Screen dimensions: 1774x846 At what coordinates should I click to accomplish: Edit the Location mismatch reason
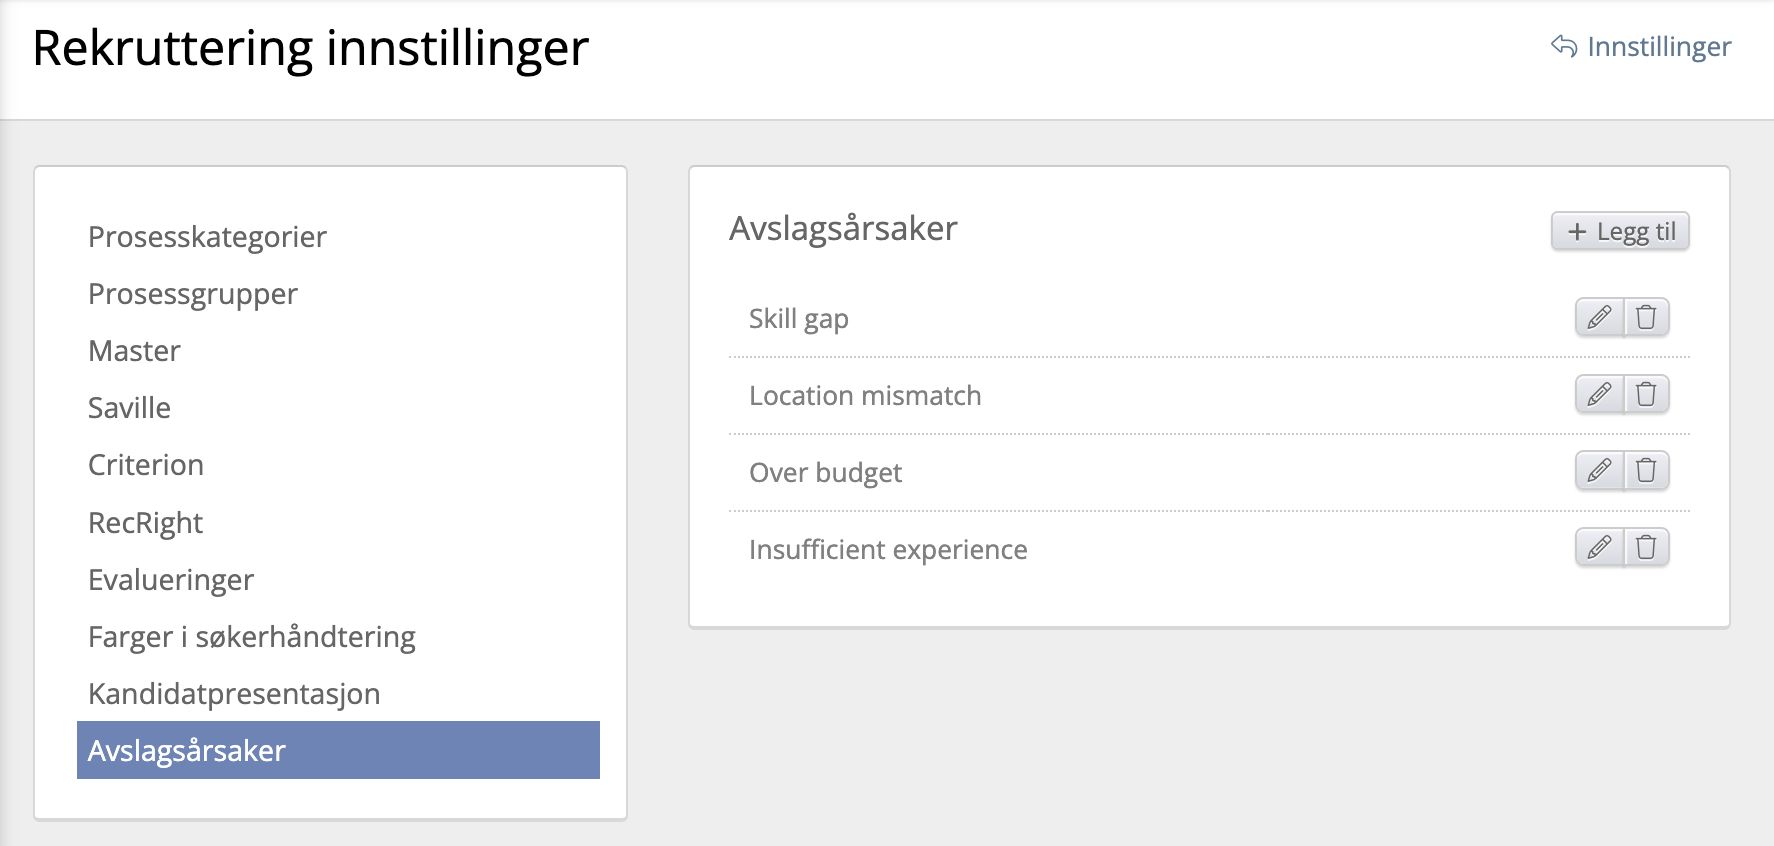(1599, 395)
